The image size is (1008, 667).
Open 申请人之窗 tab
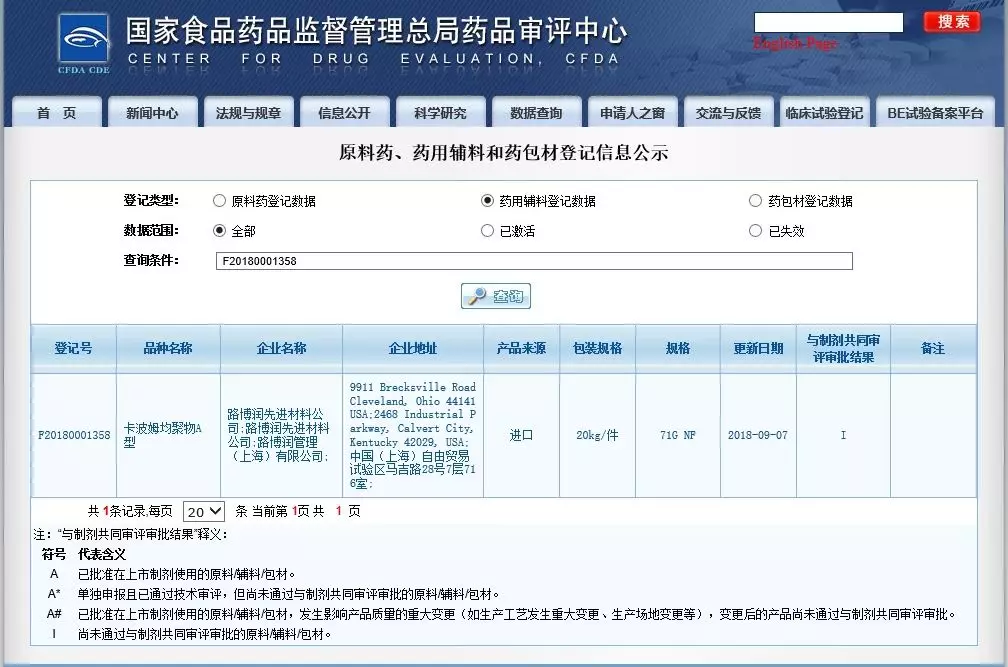633,112
